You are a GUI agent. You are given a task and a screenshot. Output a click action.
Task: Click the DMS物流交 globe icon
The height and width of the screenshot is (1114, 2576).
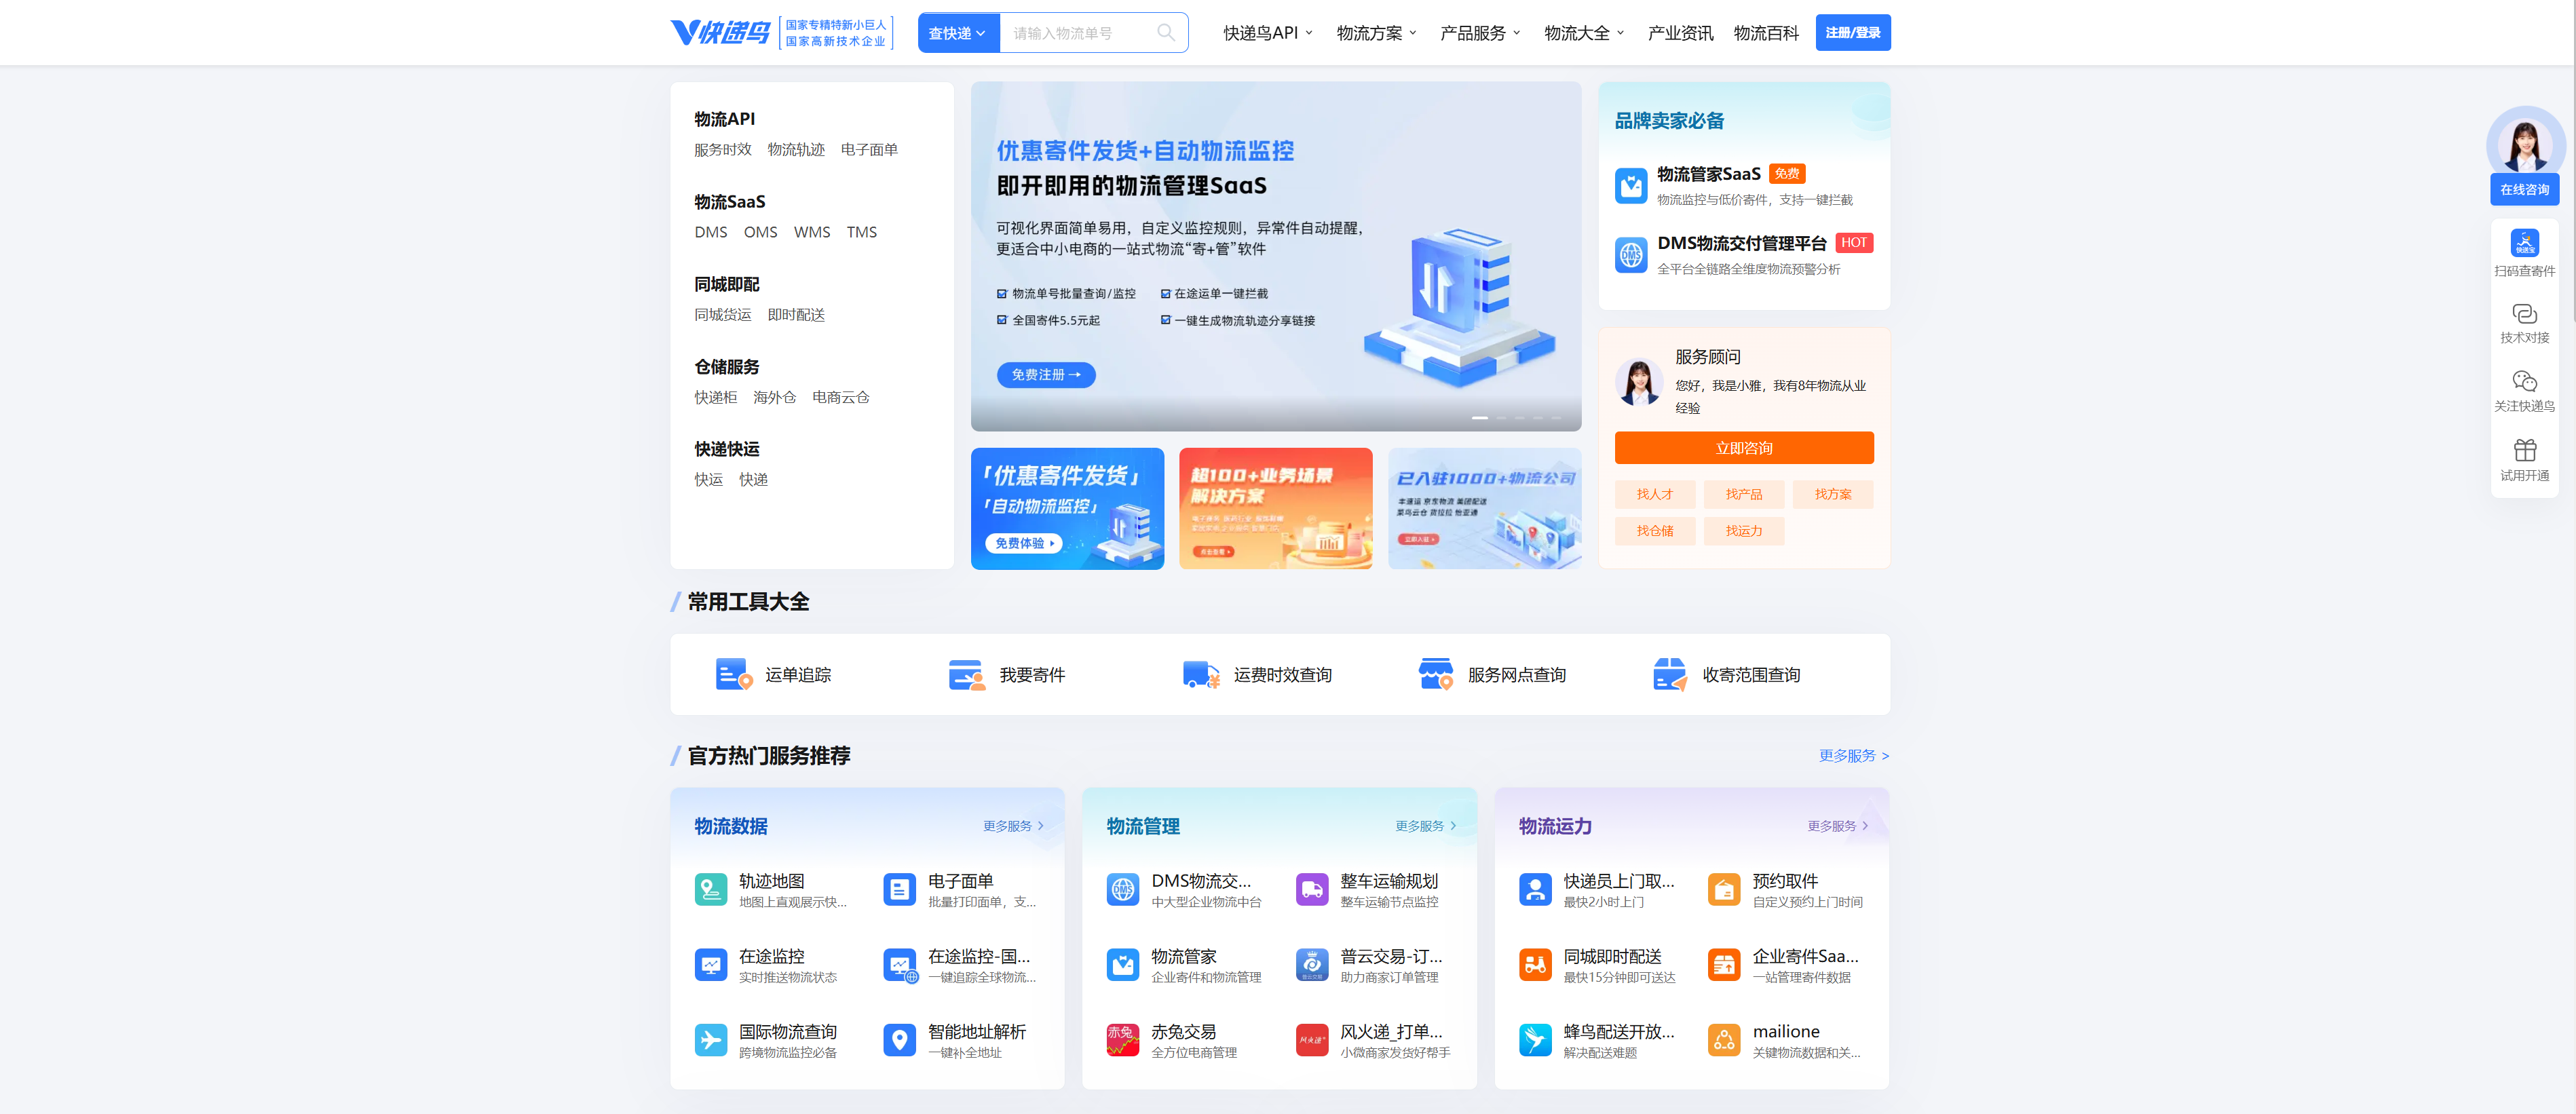1123,889
